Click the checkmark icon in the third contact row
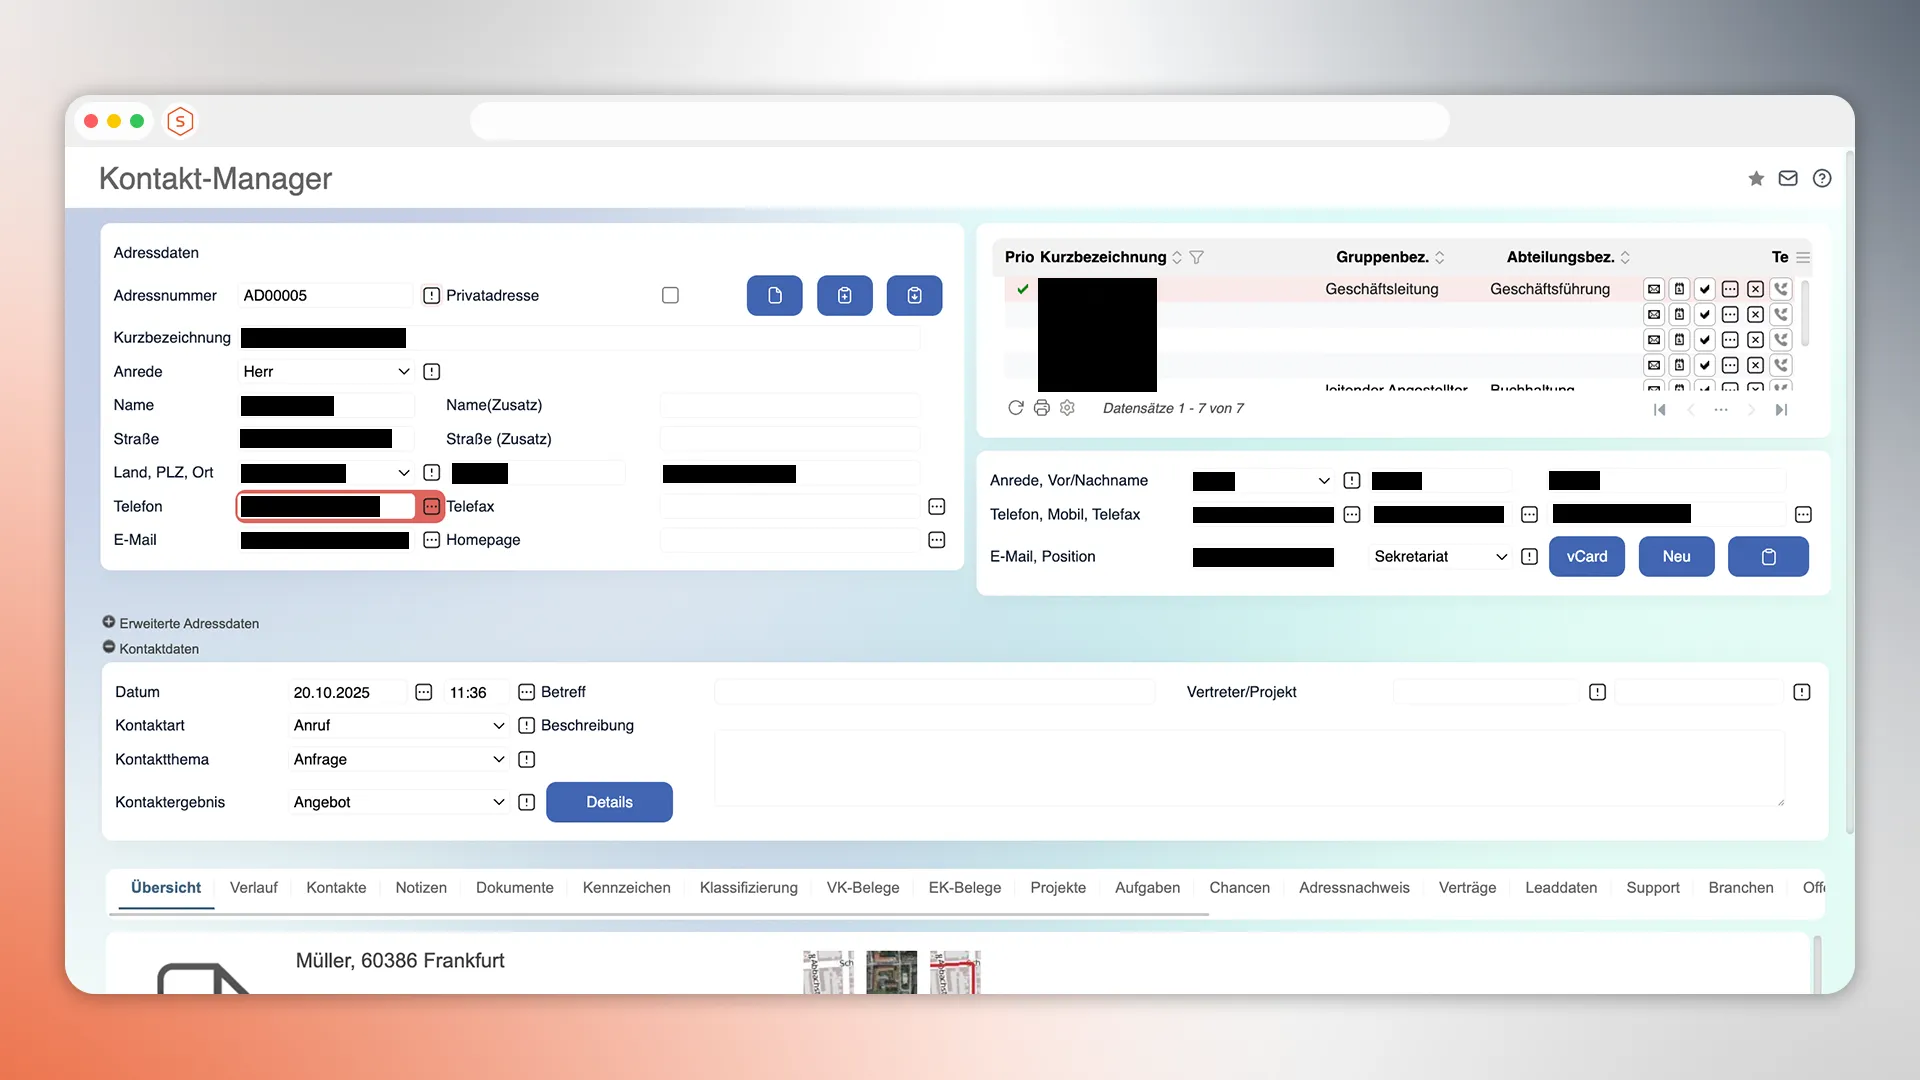Viewport: 1920px width, 1080px height. (x=1705, y=339)
